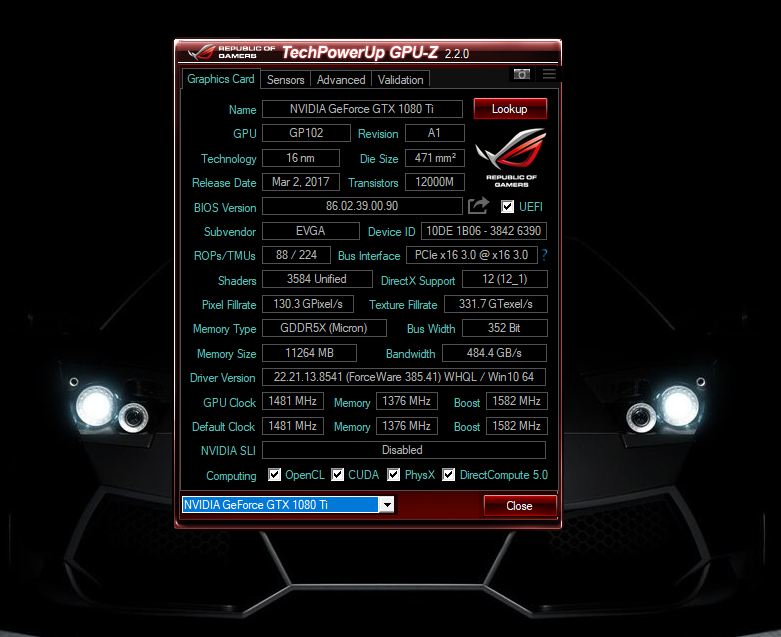
Task: Click the Subvendor value EVGA
Action: click(x=311, y=231)
